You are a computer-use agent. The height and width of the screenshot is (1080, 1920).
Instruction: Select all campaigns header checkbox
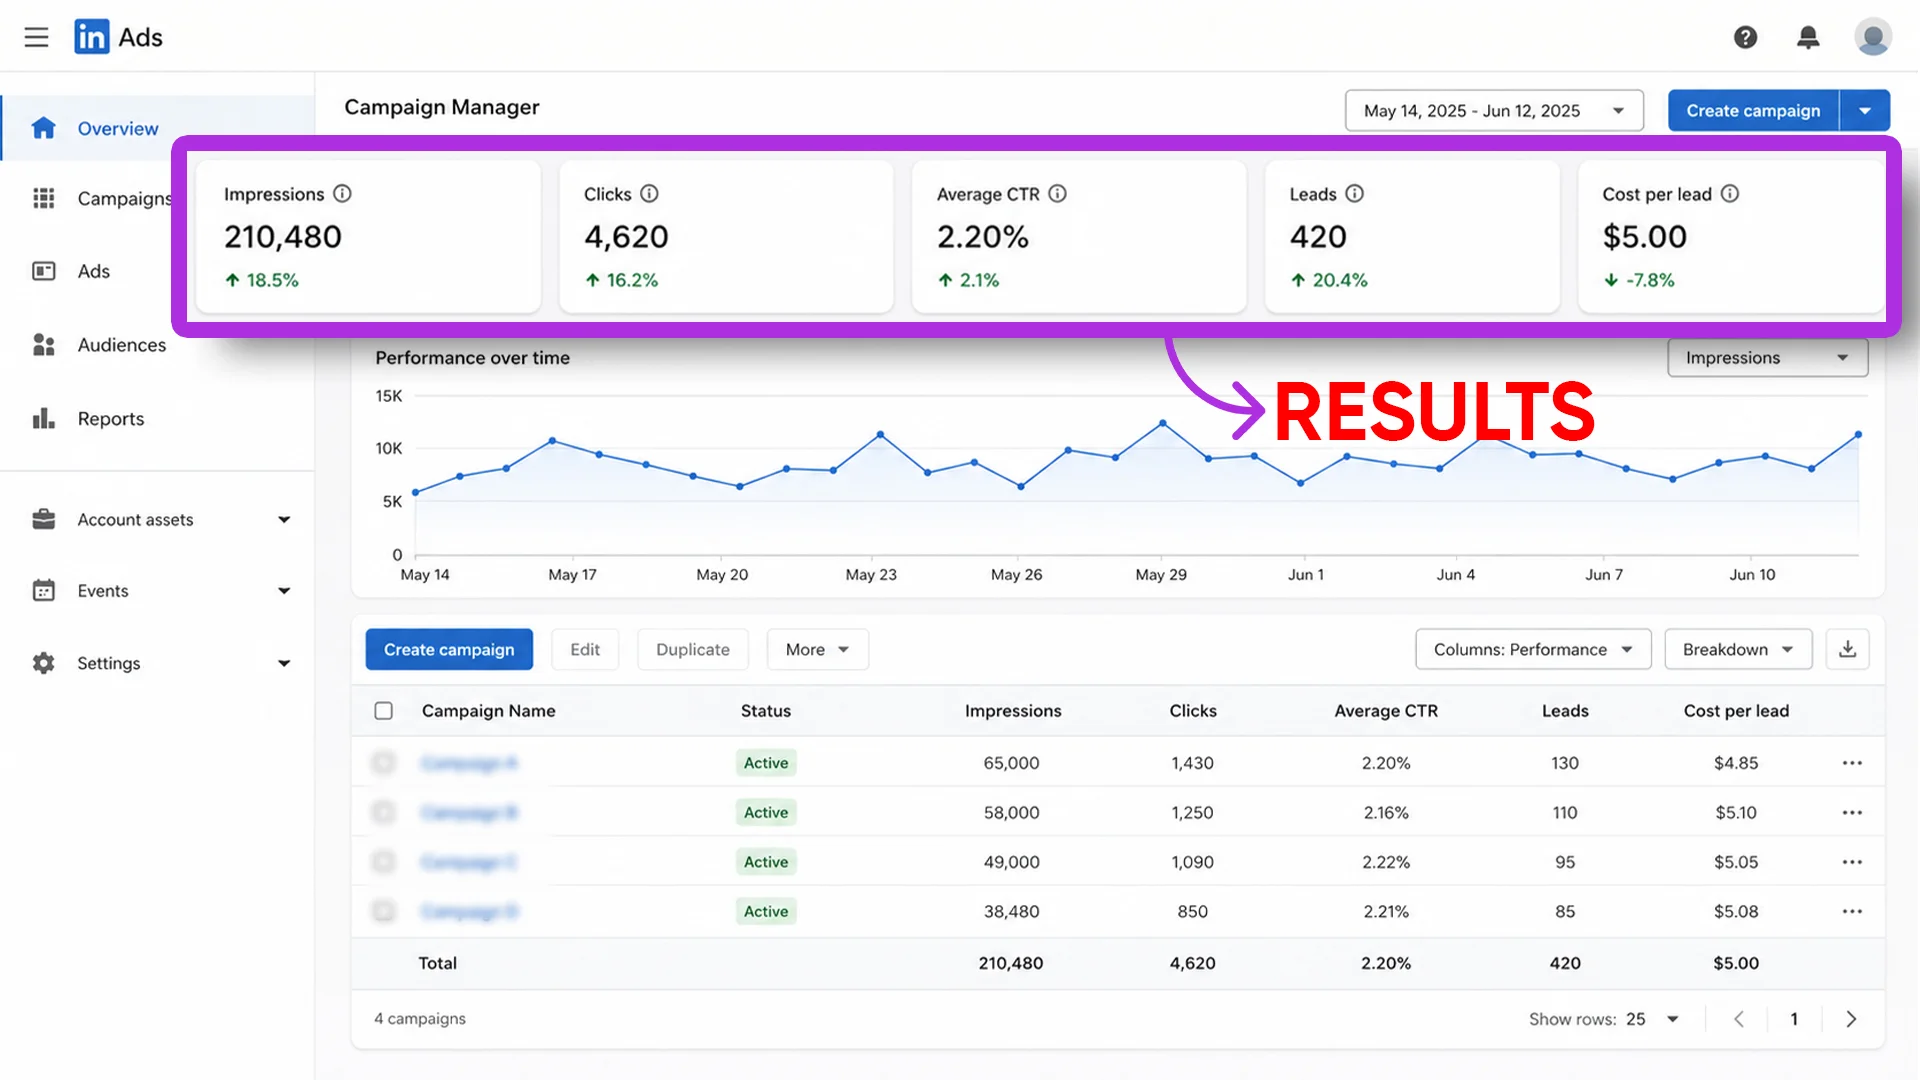(383, 711)
